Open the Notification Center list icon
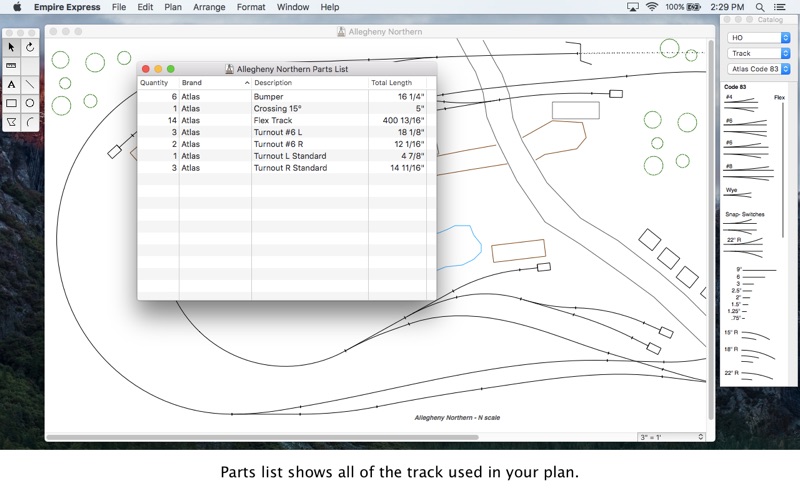Viewport: 800px width, 500px height. (780, 7)
